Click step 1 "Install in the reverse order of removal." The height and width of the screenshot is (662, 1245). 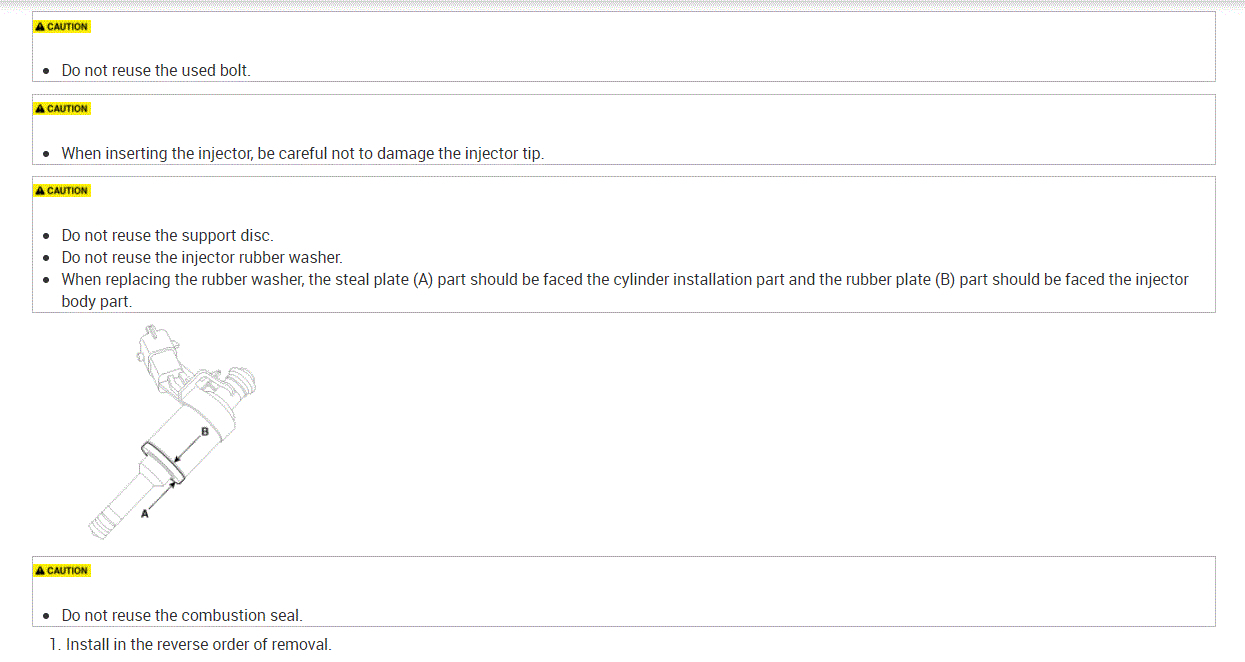(x=198, y=644)
